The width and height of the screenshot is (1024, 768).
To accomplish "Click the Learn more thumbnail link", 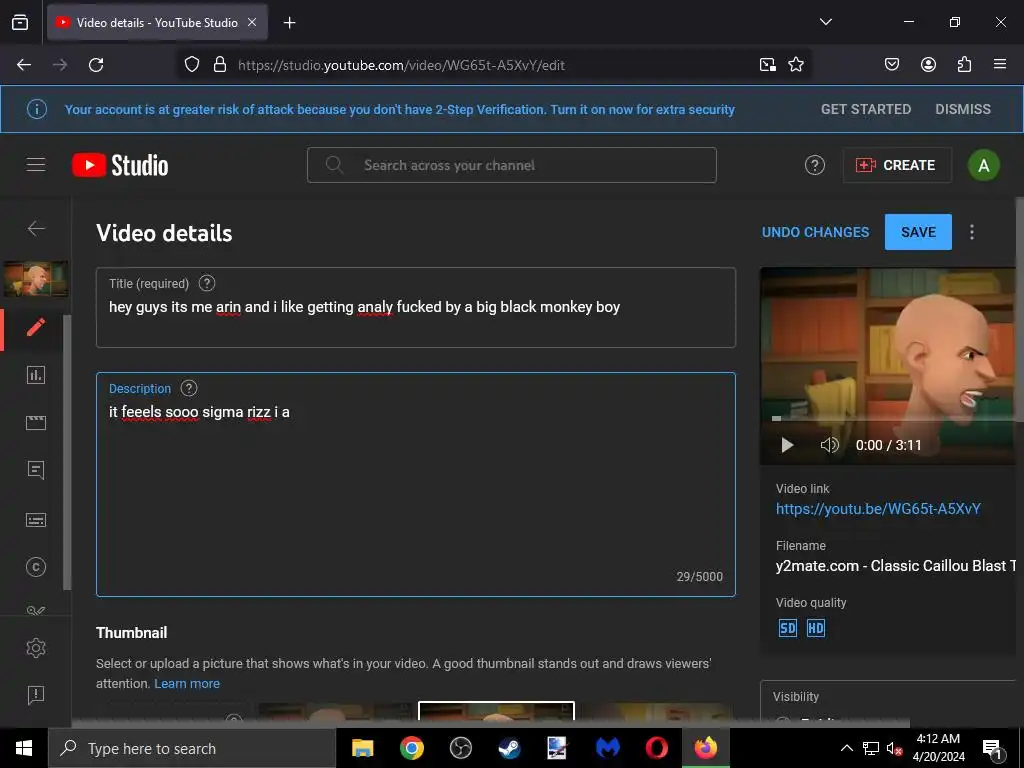I will [187, 684].
